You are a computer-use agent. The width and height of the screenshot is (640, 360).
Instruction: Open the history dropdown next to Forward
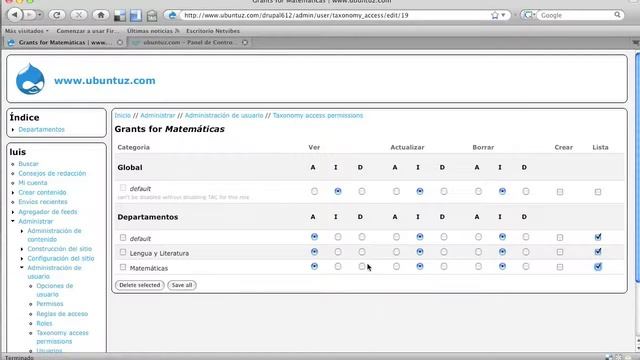[x=40, y=15]
